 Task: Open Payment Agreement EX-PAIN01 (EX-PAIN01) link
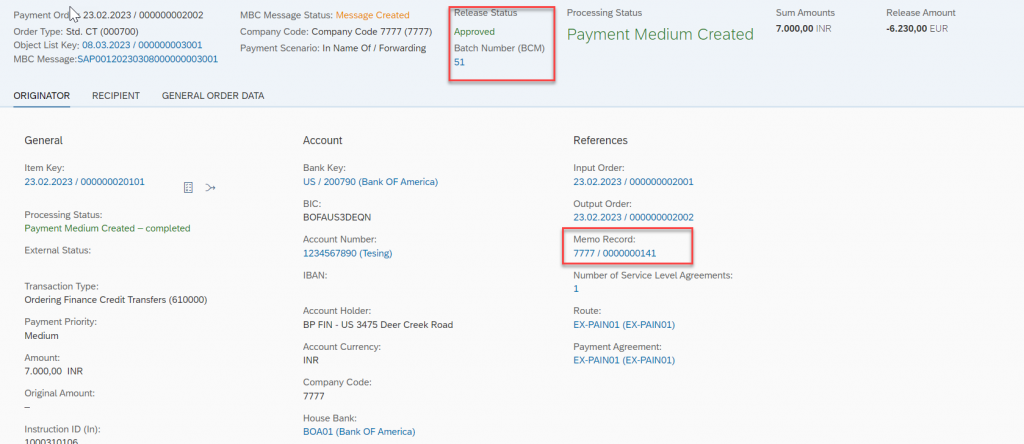[624, 360]
